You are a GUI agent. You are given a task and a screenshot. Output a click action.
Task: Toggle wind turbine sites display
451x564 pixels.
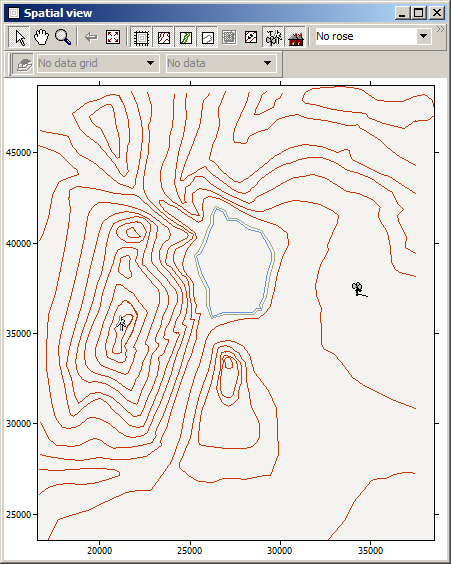273,37
